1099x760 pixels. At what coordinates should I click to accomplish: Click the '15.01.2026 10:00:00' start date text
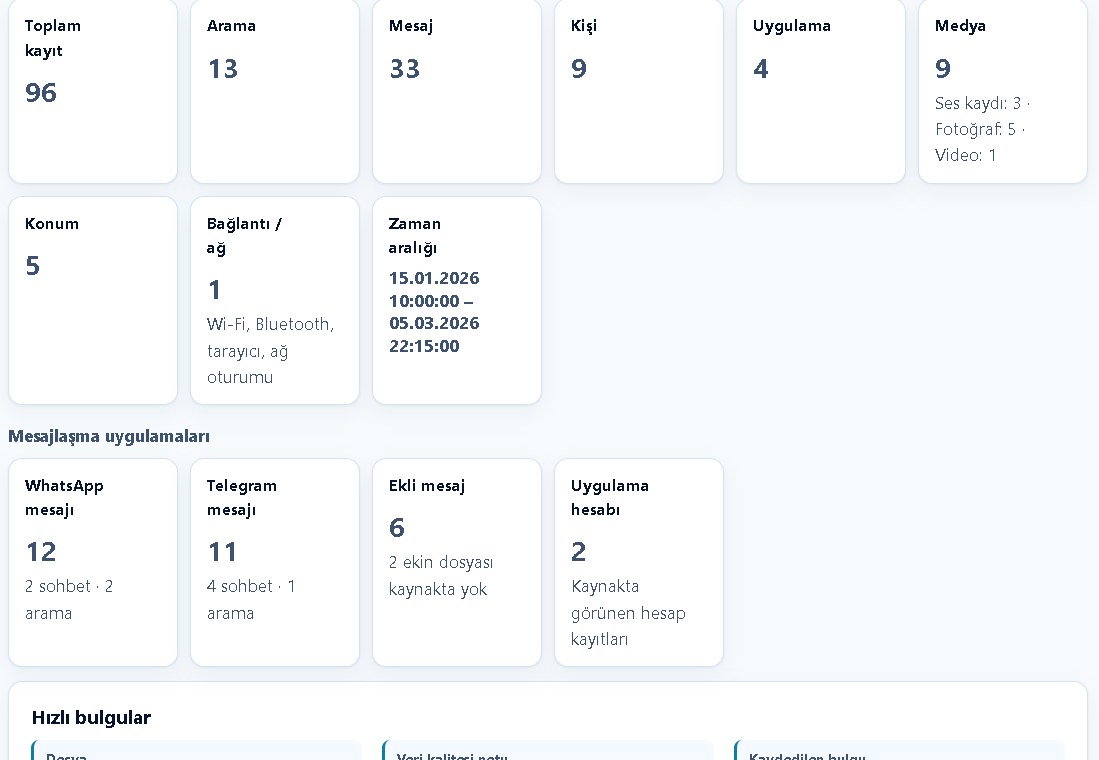click(434, 290)
